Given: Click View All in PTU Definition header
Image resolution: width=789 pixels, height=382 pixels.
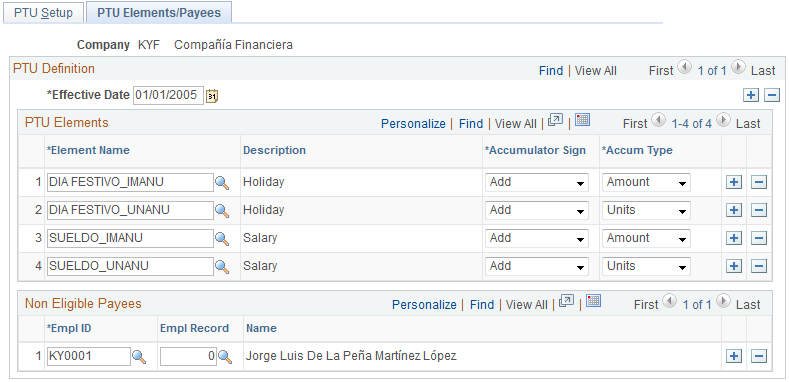Looking at the screenshot, I should pyautogui.click(x=596, y=71).
